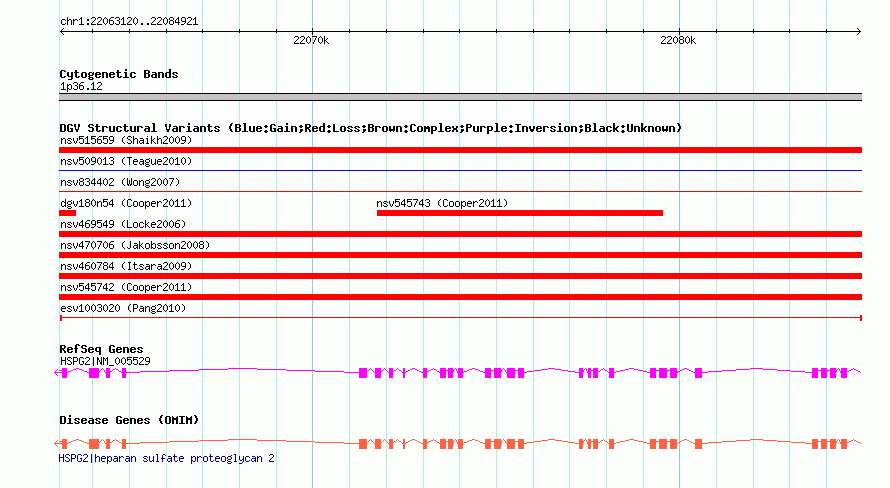Click the right arrow of the ruler
This screenshot has height=488, width=890.
pos(859,32)
